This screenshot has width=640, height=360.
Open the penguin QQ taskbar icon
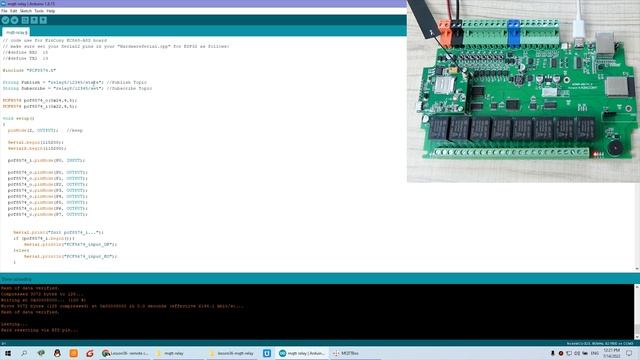[57, 353]
